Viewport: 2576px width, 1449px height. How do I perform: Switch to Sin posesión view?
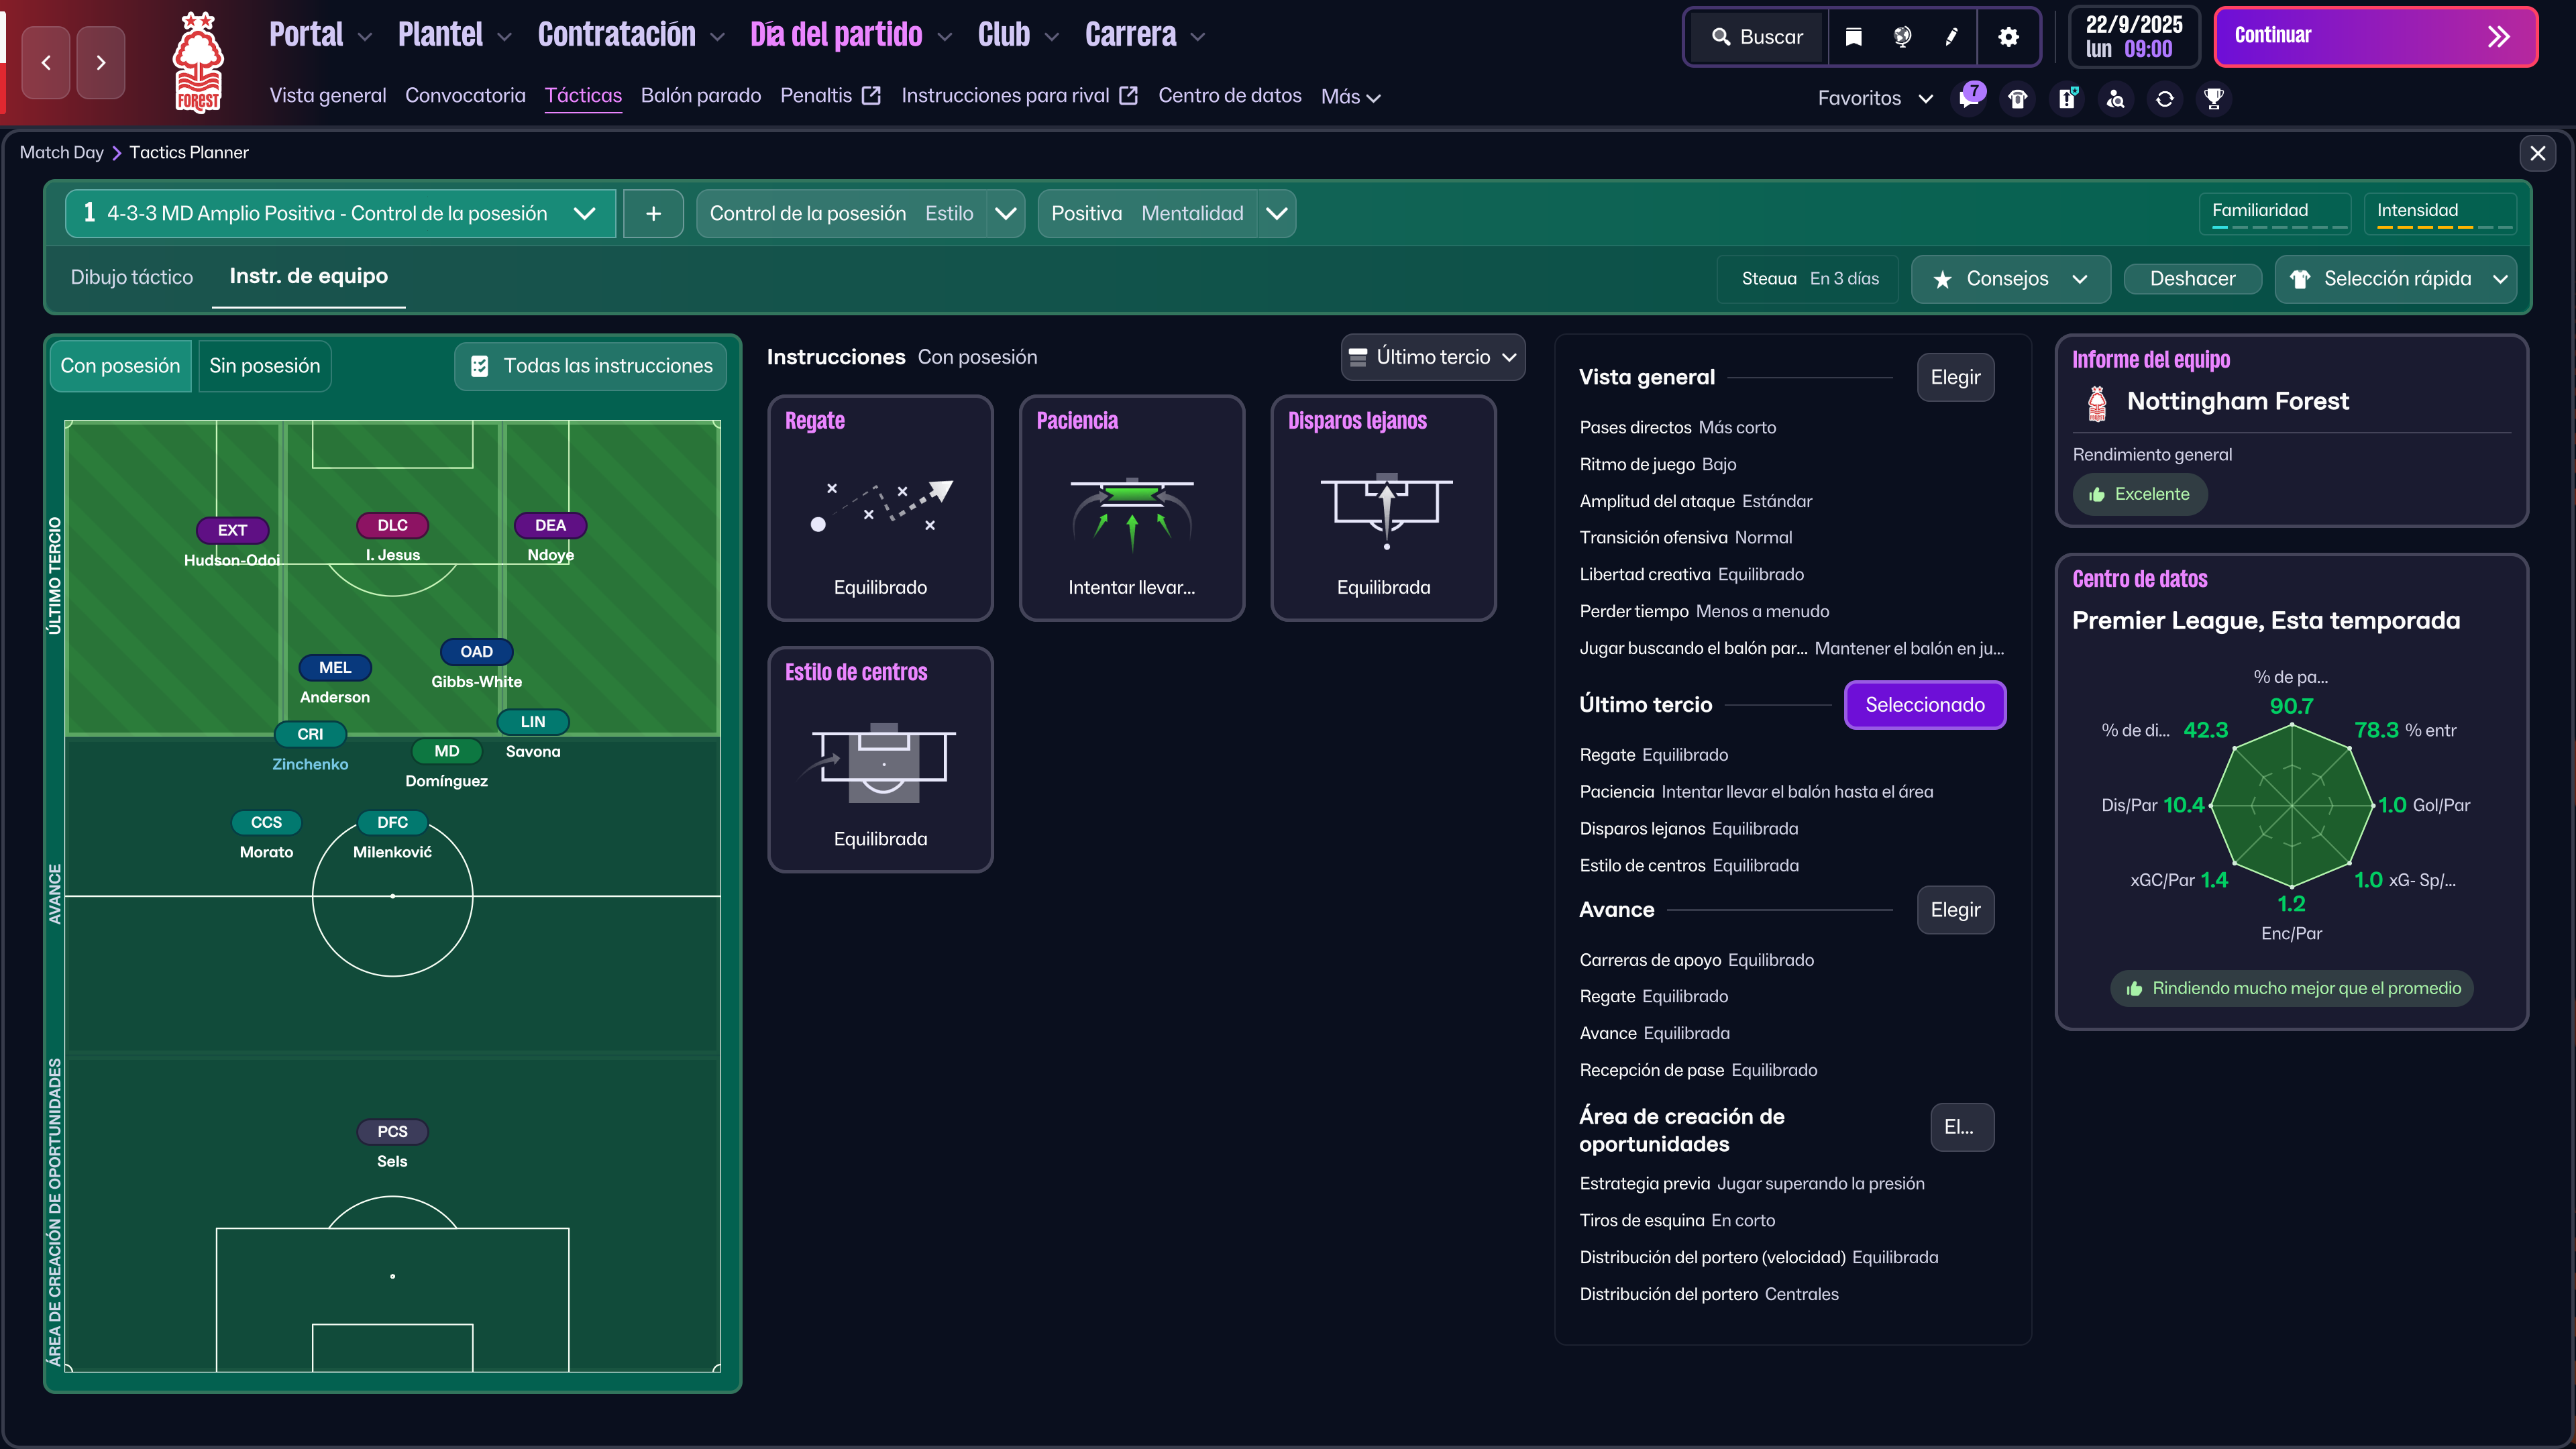(x=264, y=366)
